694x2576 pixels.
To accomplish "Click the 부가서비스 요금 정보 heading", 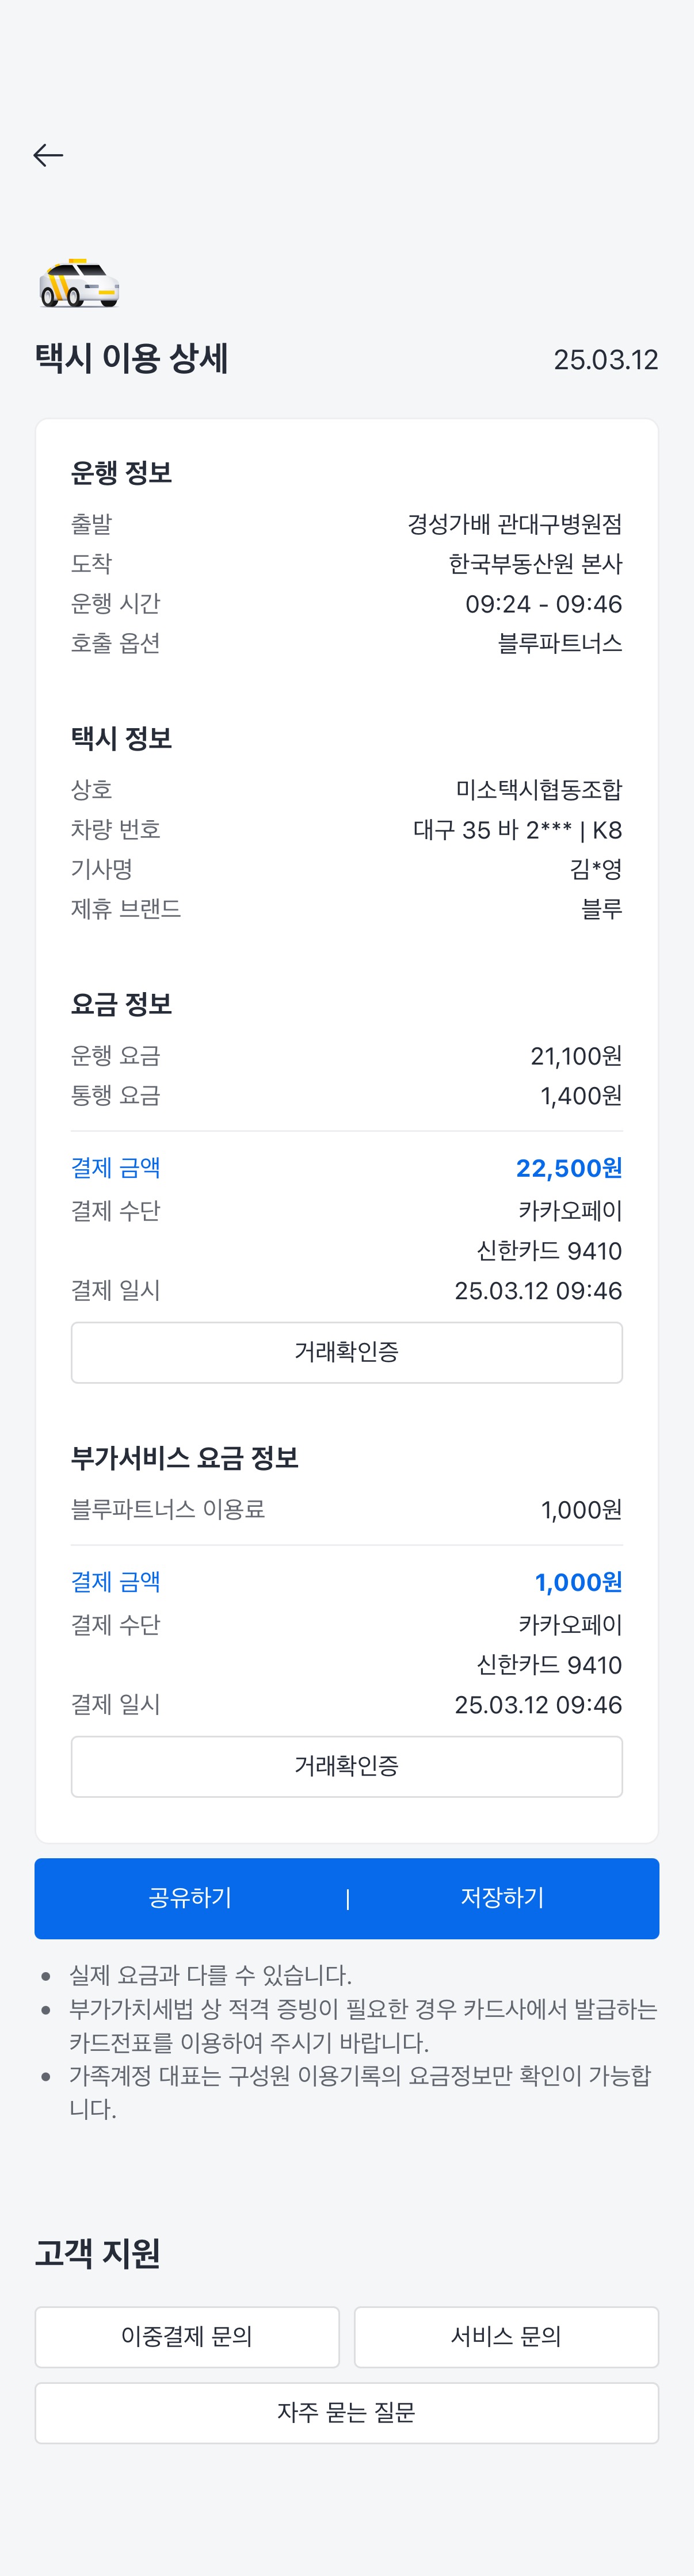I will tap(184, 1458).
